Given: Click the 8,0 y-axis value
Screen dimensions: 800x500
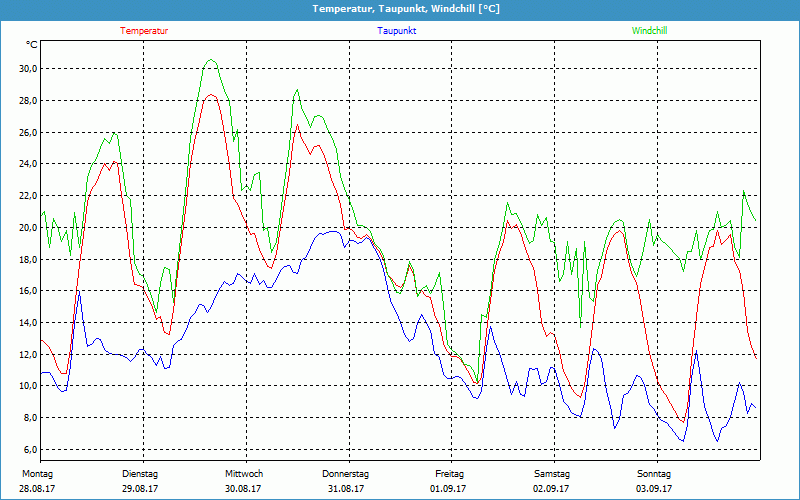Looking at the screenshot, I should [30, 418].
